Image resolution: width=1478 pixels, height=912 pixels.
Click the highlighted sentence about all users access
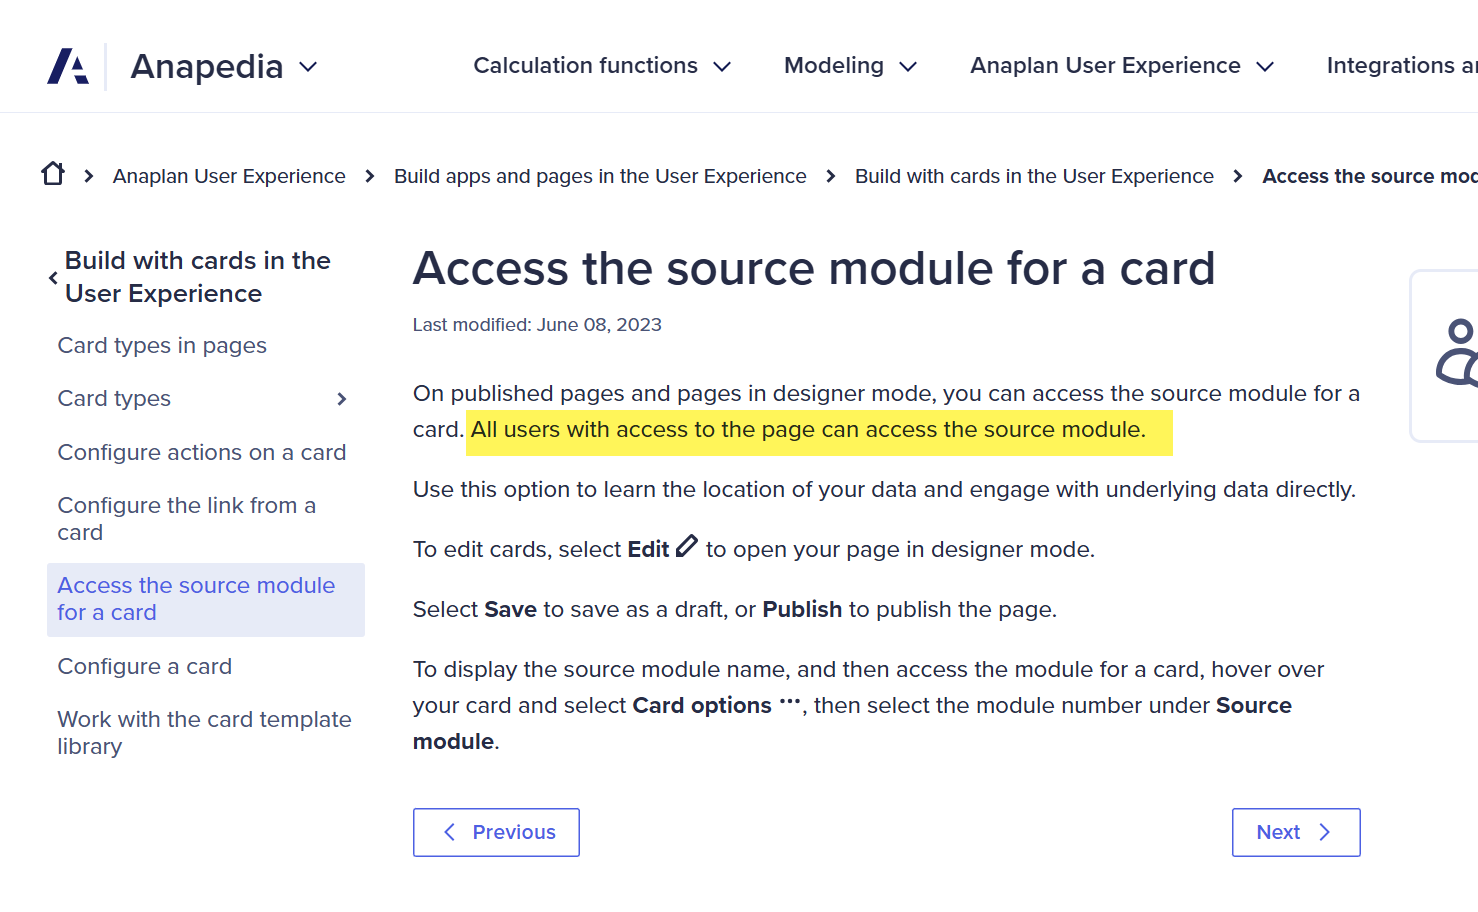809,430
